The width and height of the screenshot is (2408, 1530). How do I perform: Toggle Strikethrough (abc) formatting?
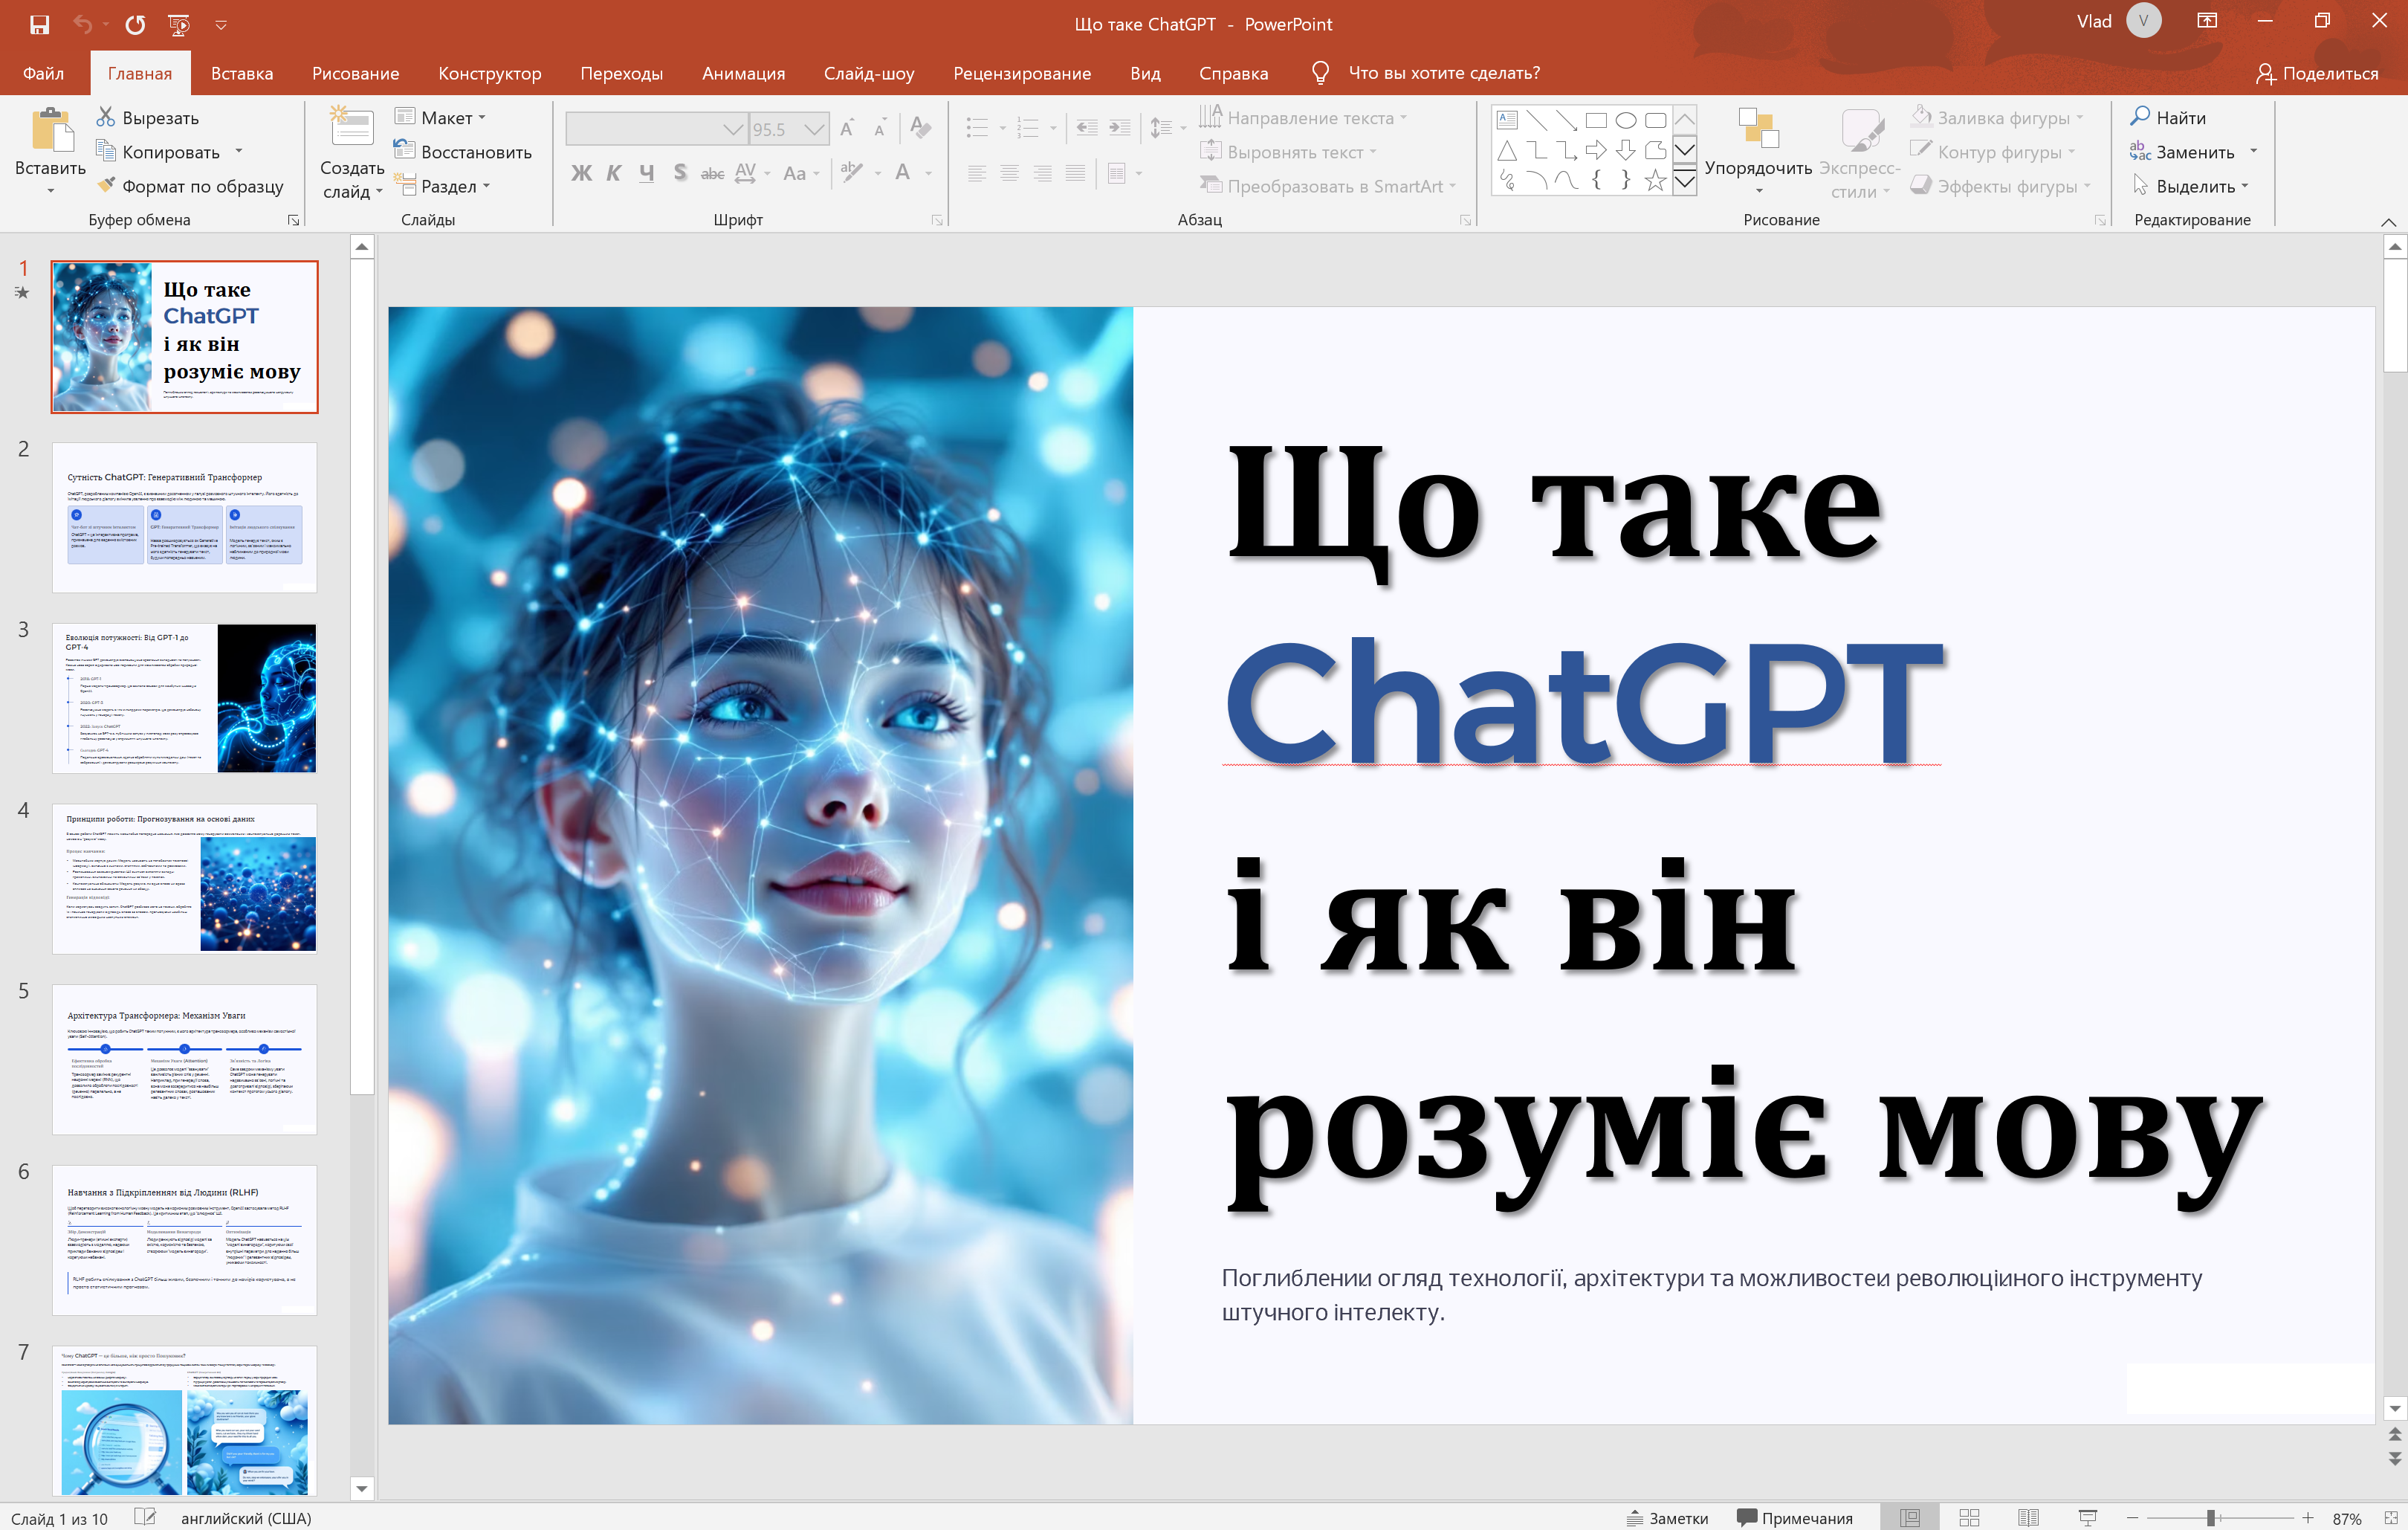(712, 173)
